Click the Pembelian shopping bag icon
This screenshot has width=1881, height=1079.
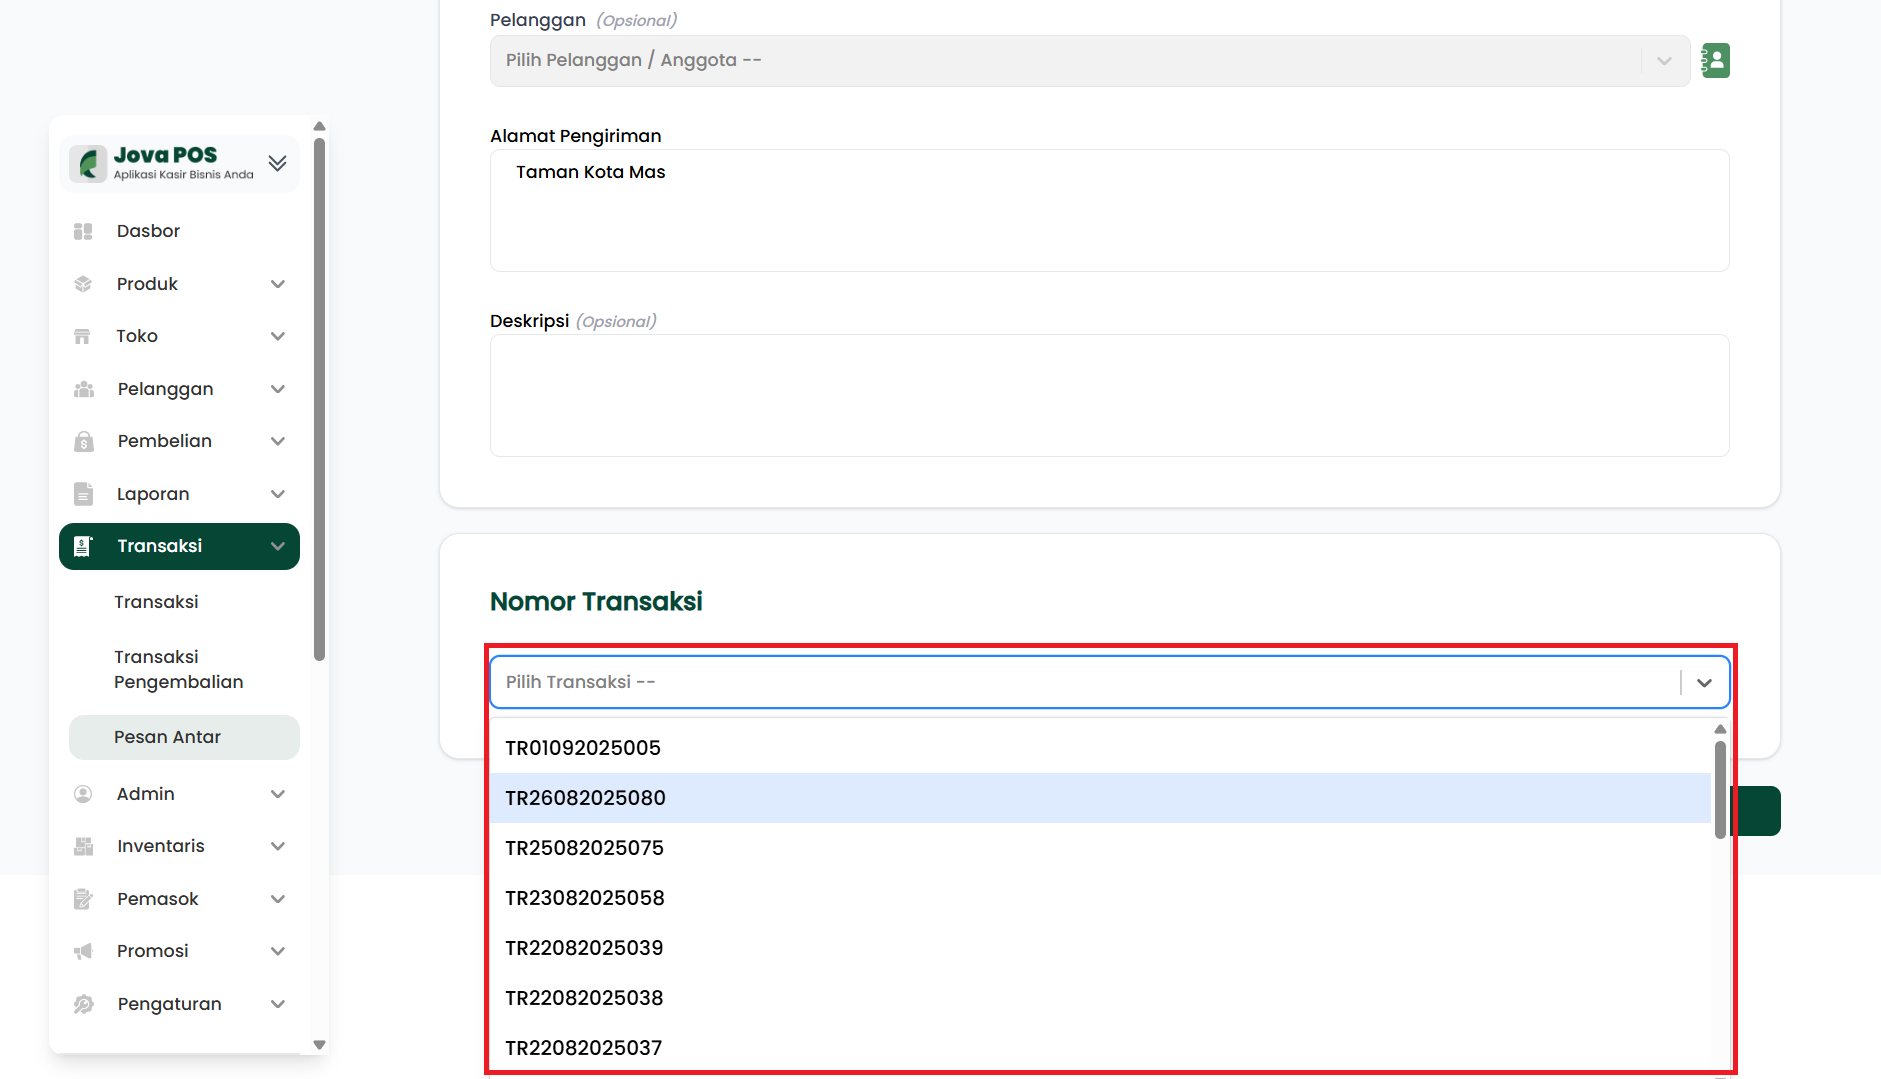click(83, 441)
